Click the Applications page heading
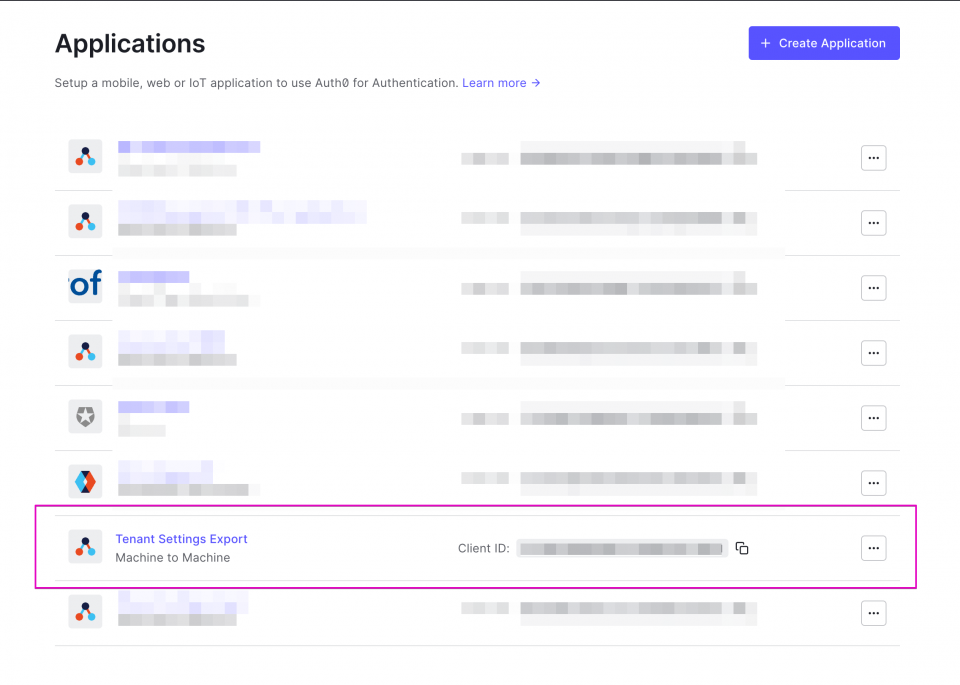The width and height of the screenshot is (960, 685). pyautogui.click(x=129, y=43)
